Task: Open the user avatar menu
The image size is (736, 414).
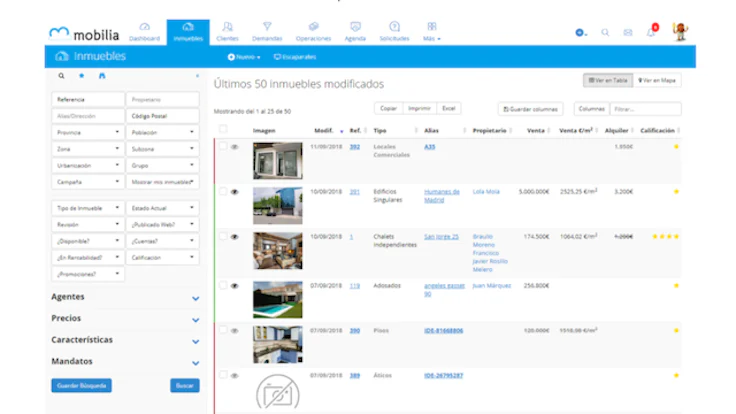Action: tap(680, 31)
